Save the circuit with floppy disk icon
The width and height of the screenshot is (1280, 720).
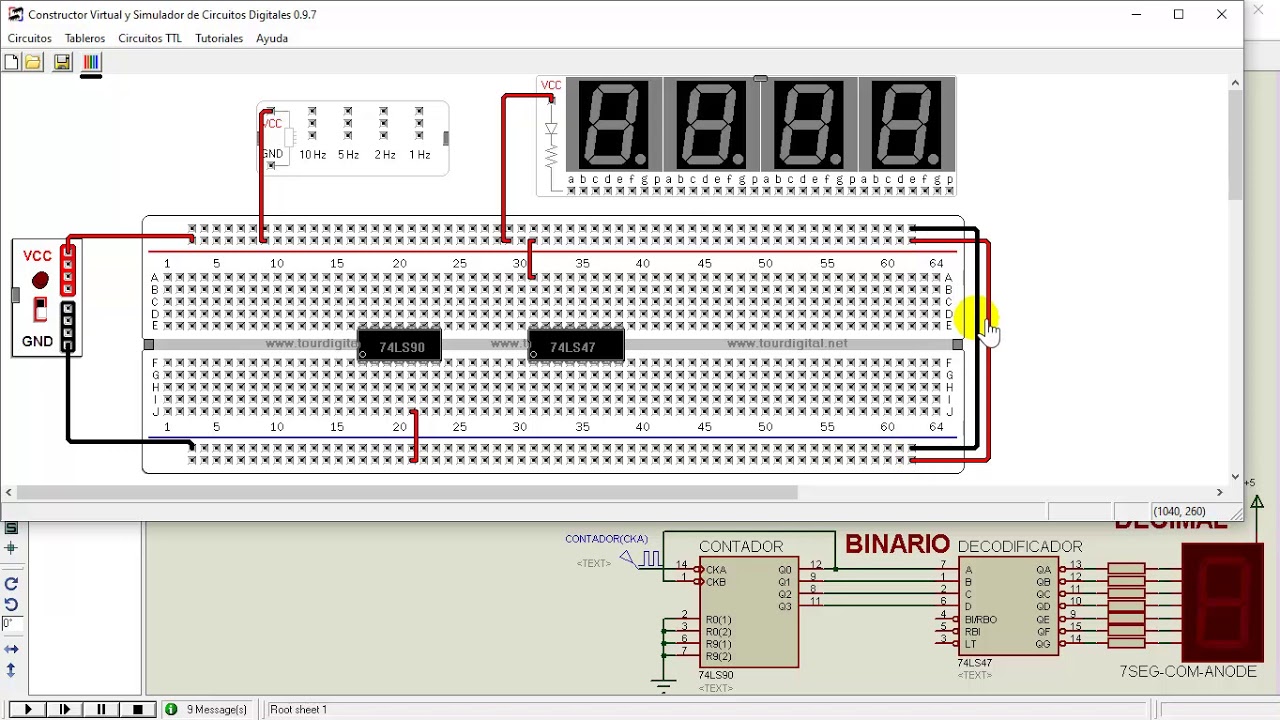(62, 62)
